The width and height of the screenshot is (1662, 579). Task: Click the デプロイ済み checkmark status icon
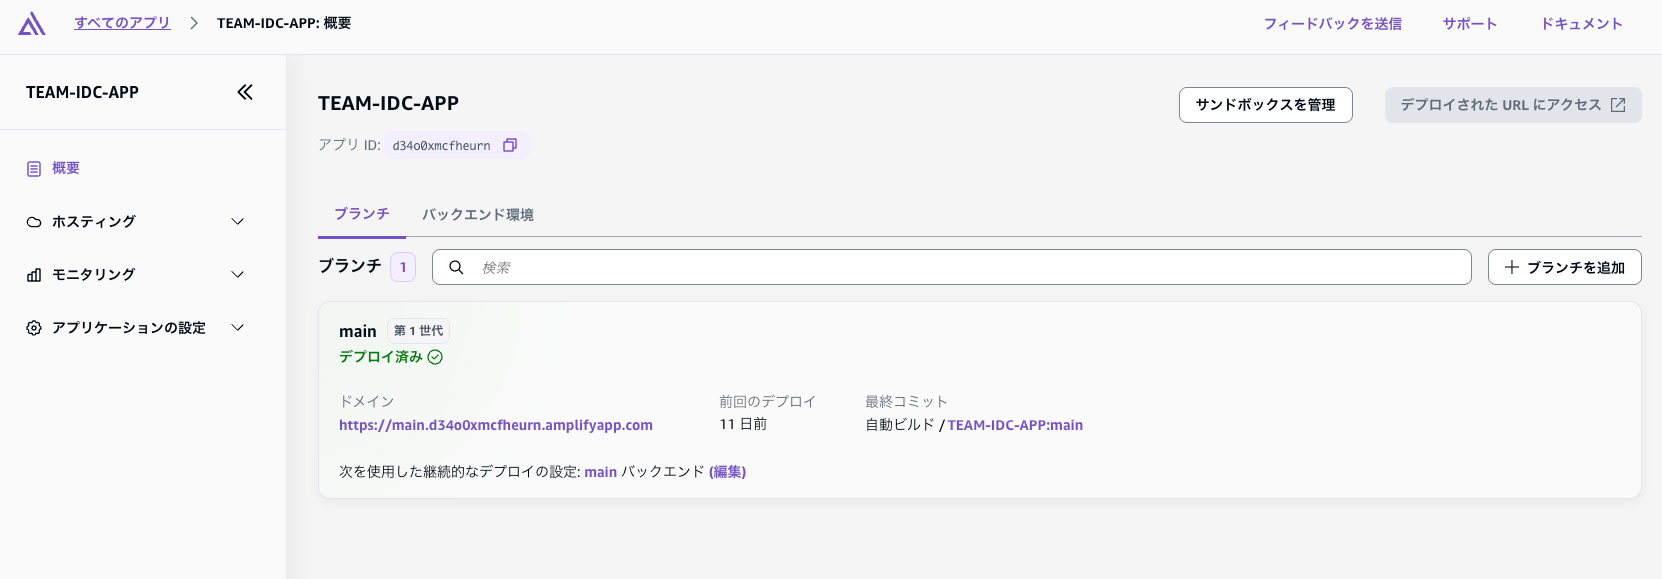[x=435, y=357]
